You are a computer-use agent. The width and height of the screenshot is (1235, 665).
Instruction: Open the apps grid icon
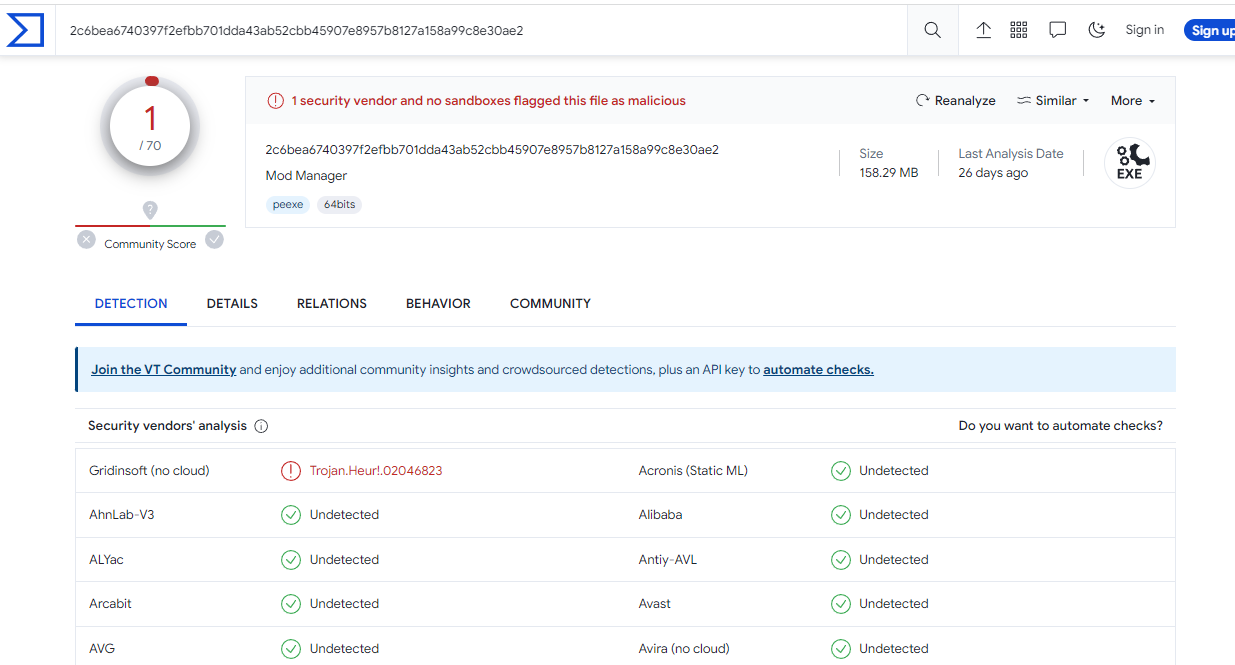(1019, 30)
